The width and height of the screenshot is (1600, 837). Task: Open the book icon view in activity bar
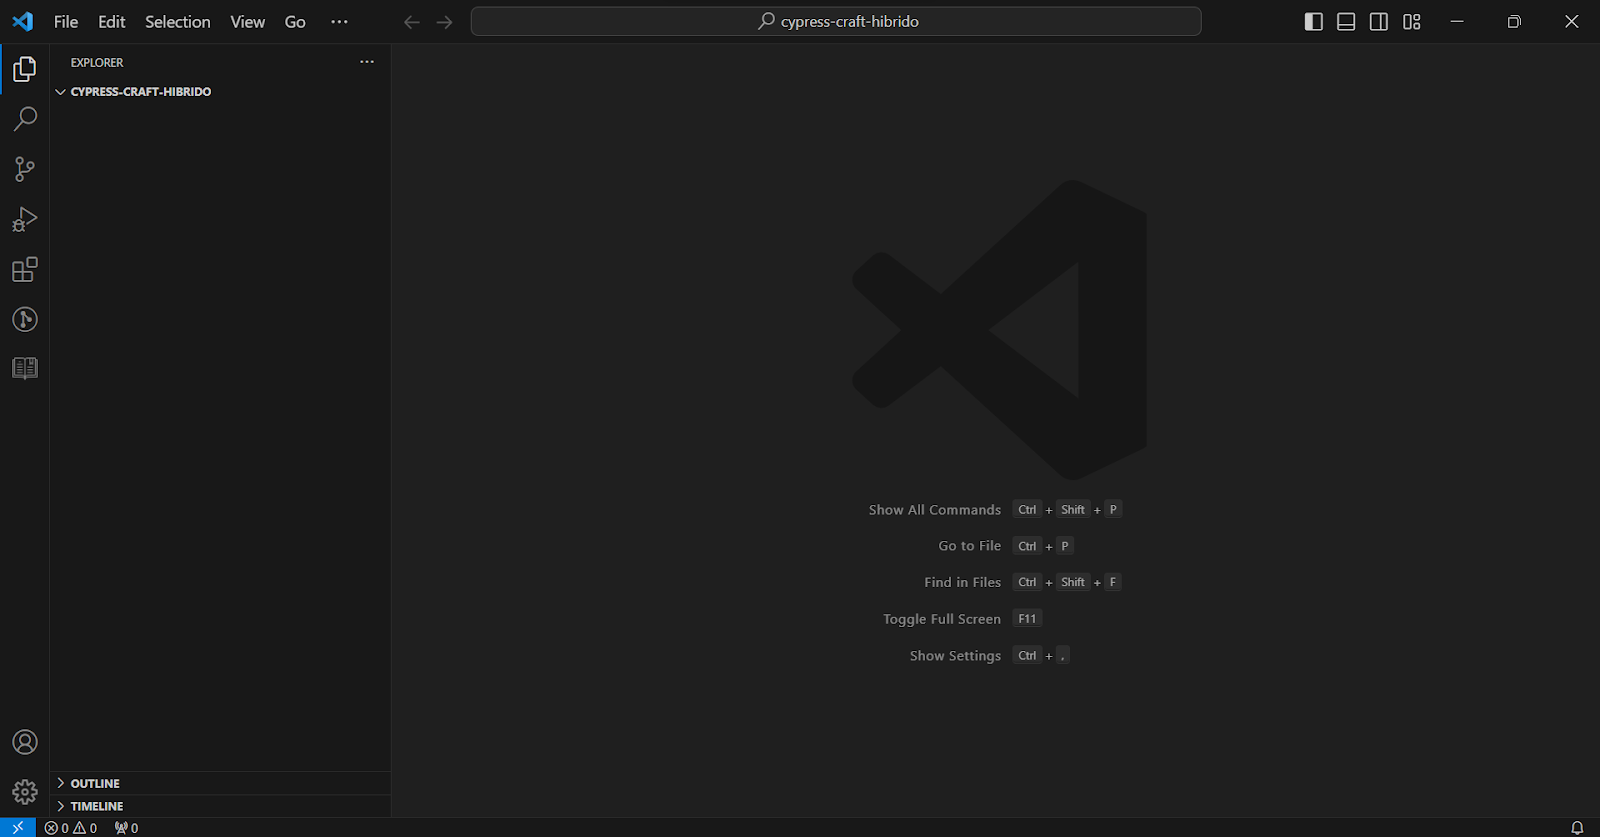point(25,368)
